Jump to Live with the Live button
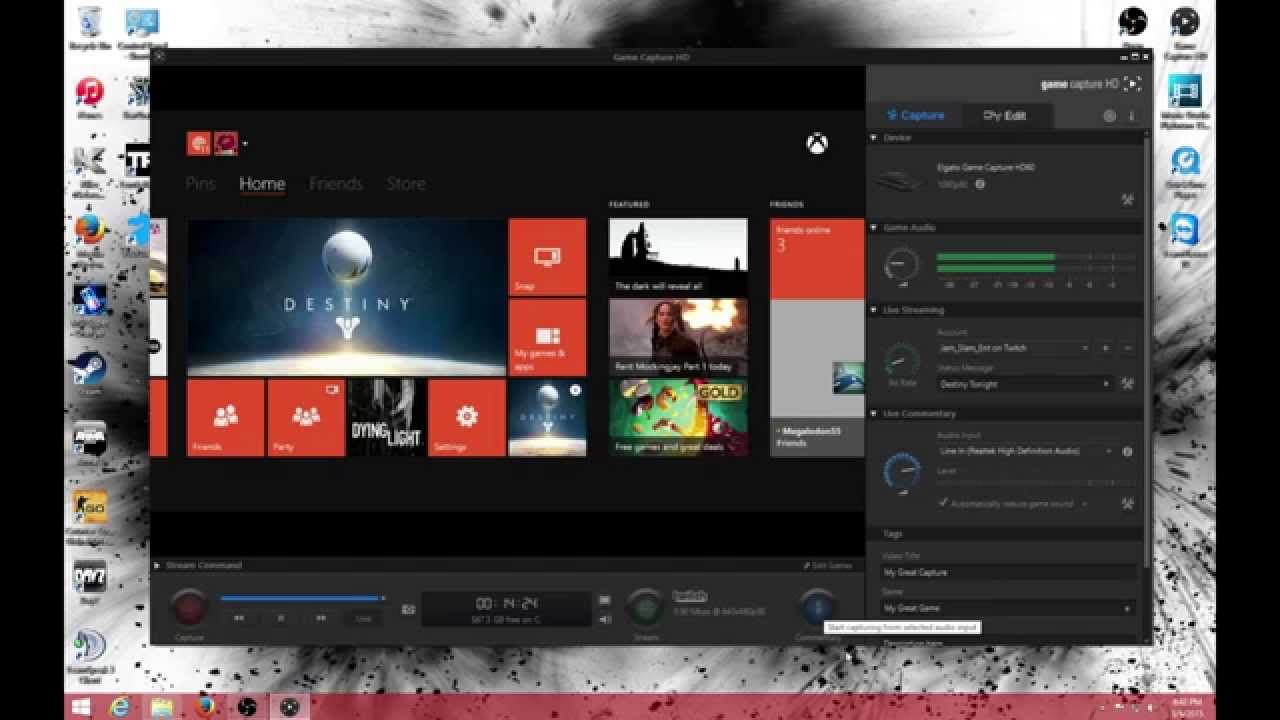Screen dimensions: 1280x720 tap(364, 618)
